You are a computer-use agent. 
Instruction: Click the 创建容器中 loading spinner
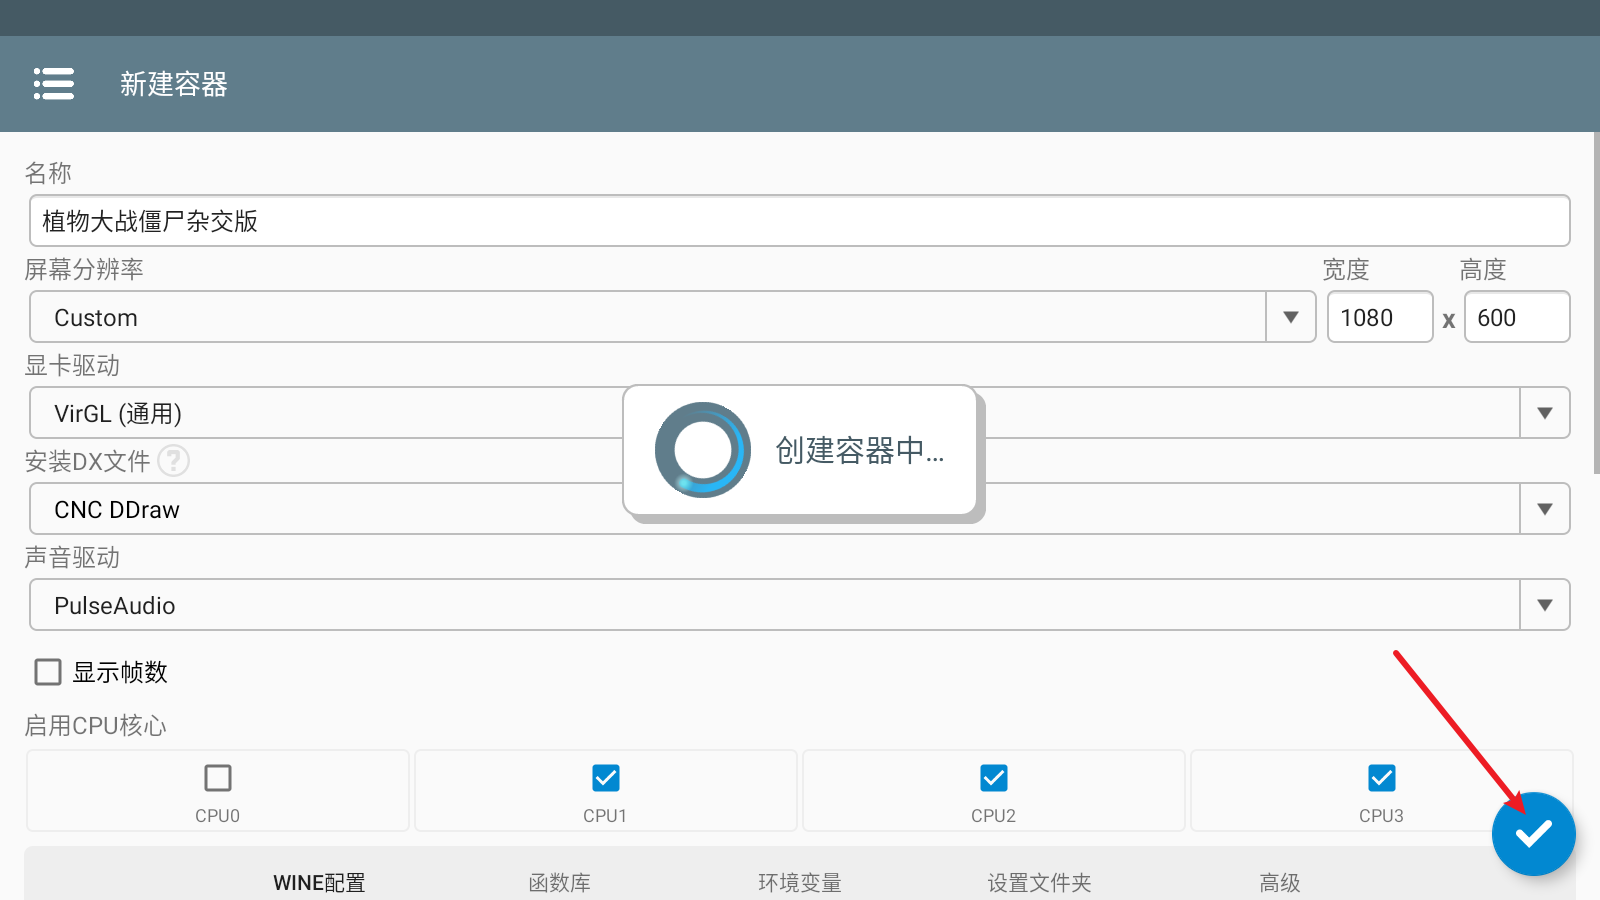pos(702,450)
